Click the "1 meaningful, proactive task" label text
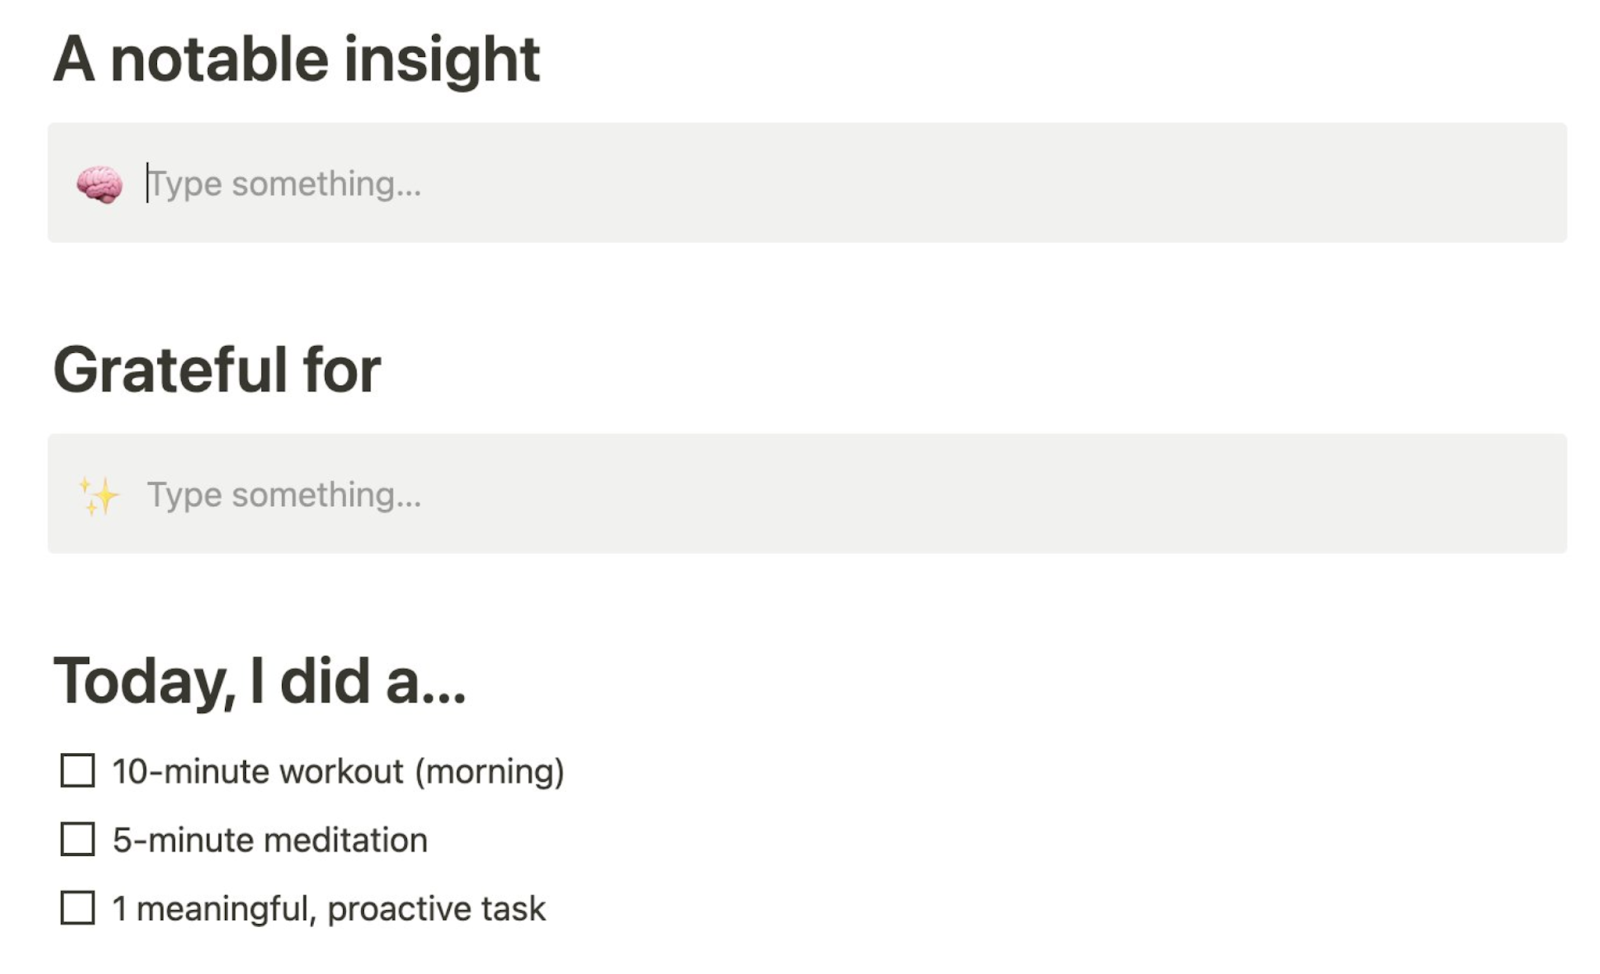Screen dimensions: 1600x974 click(328, 908)
